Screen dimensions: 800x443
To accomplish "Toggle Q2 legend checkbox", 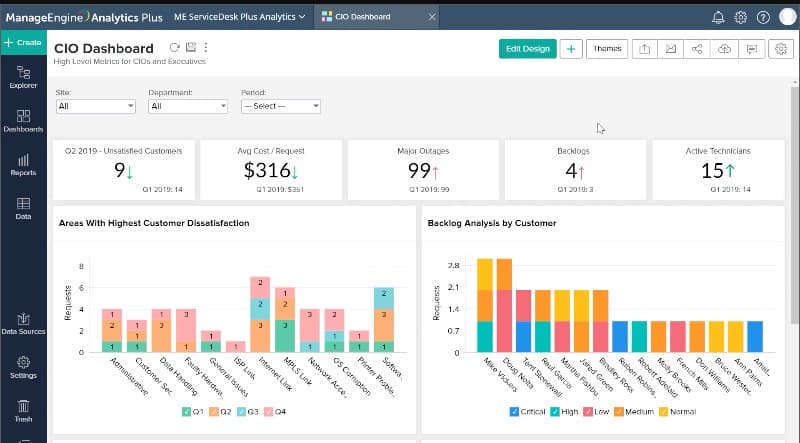I will 214,411.
